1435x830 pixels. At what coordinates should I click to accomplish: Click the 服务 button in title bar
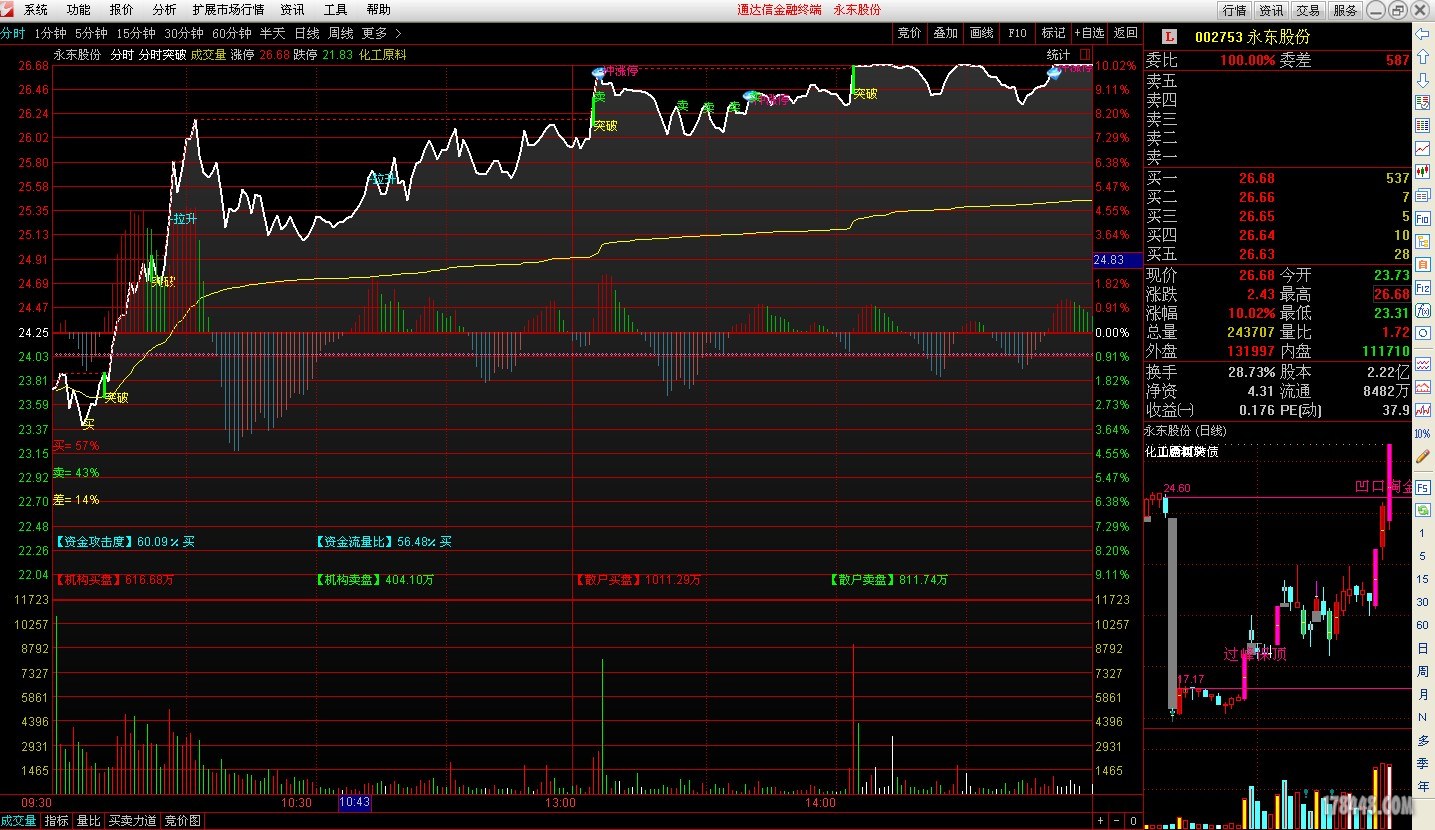tap(1345, 10)
